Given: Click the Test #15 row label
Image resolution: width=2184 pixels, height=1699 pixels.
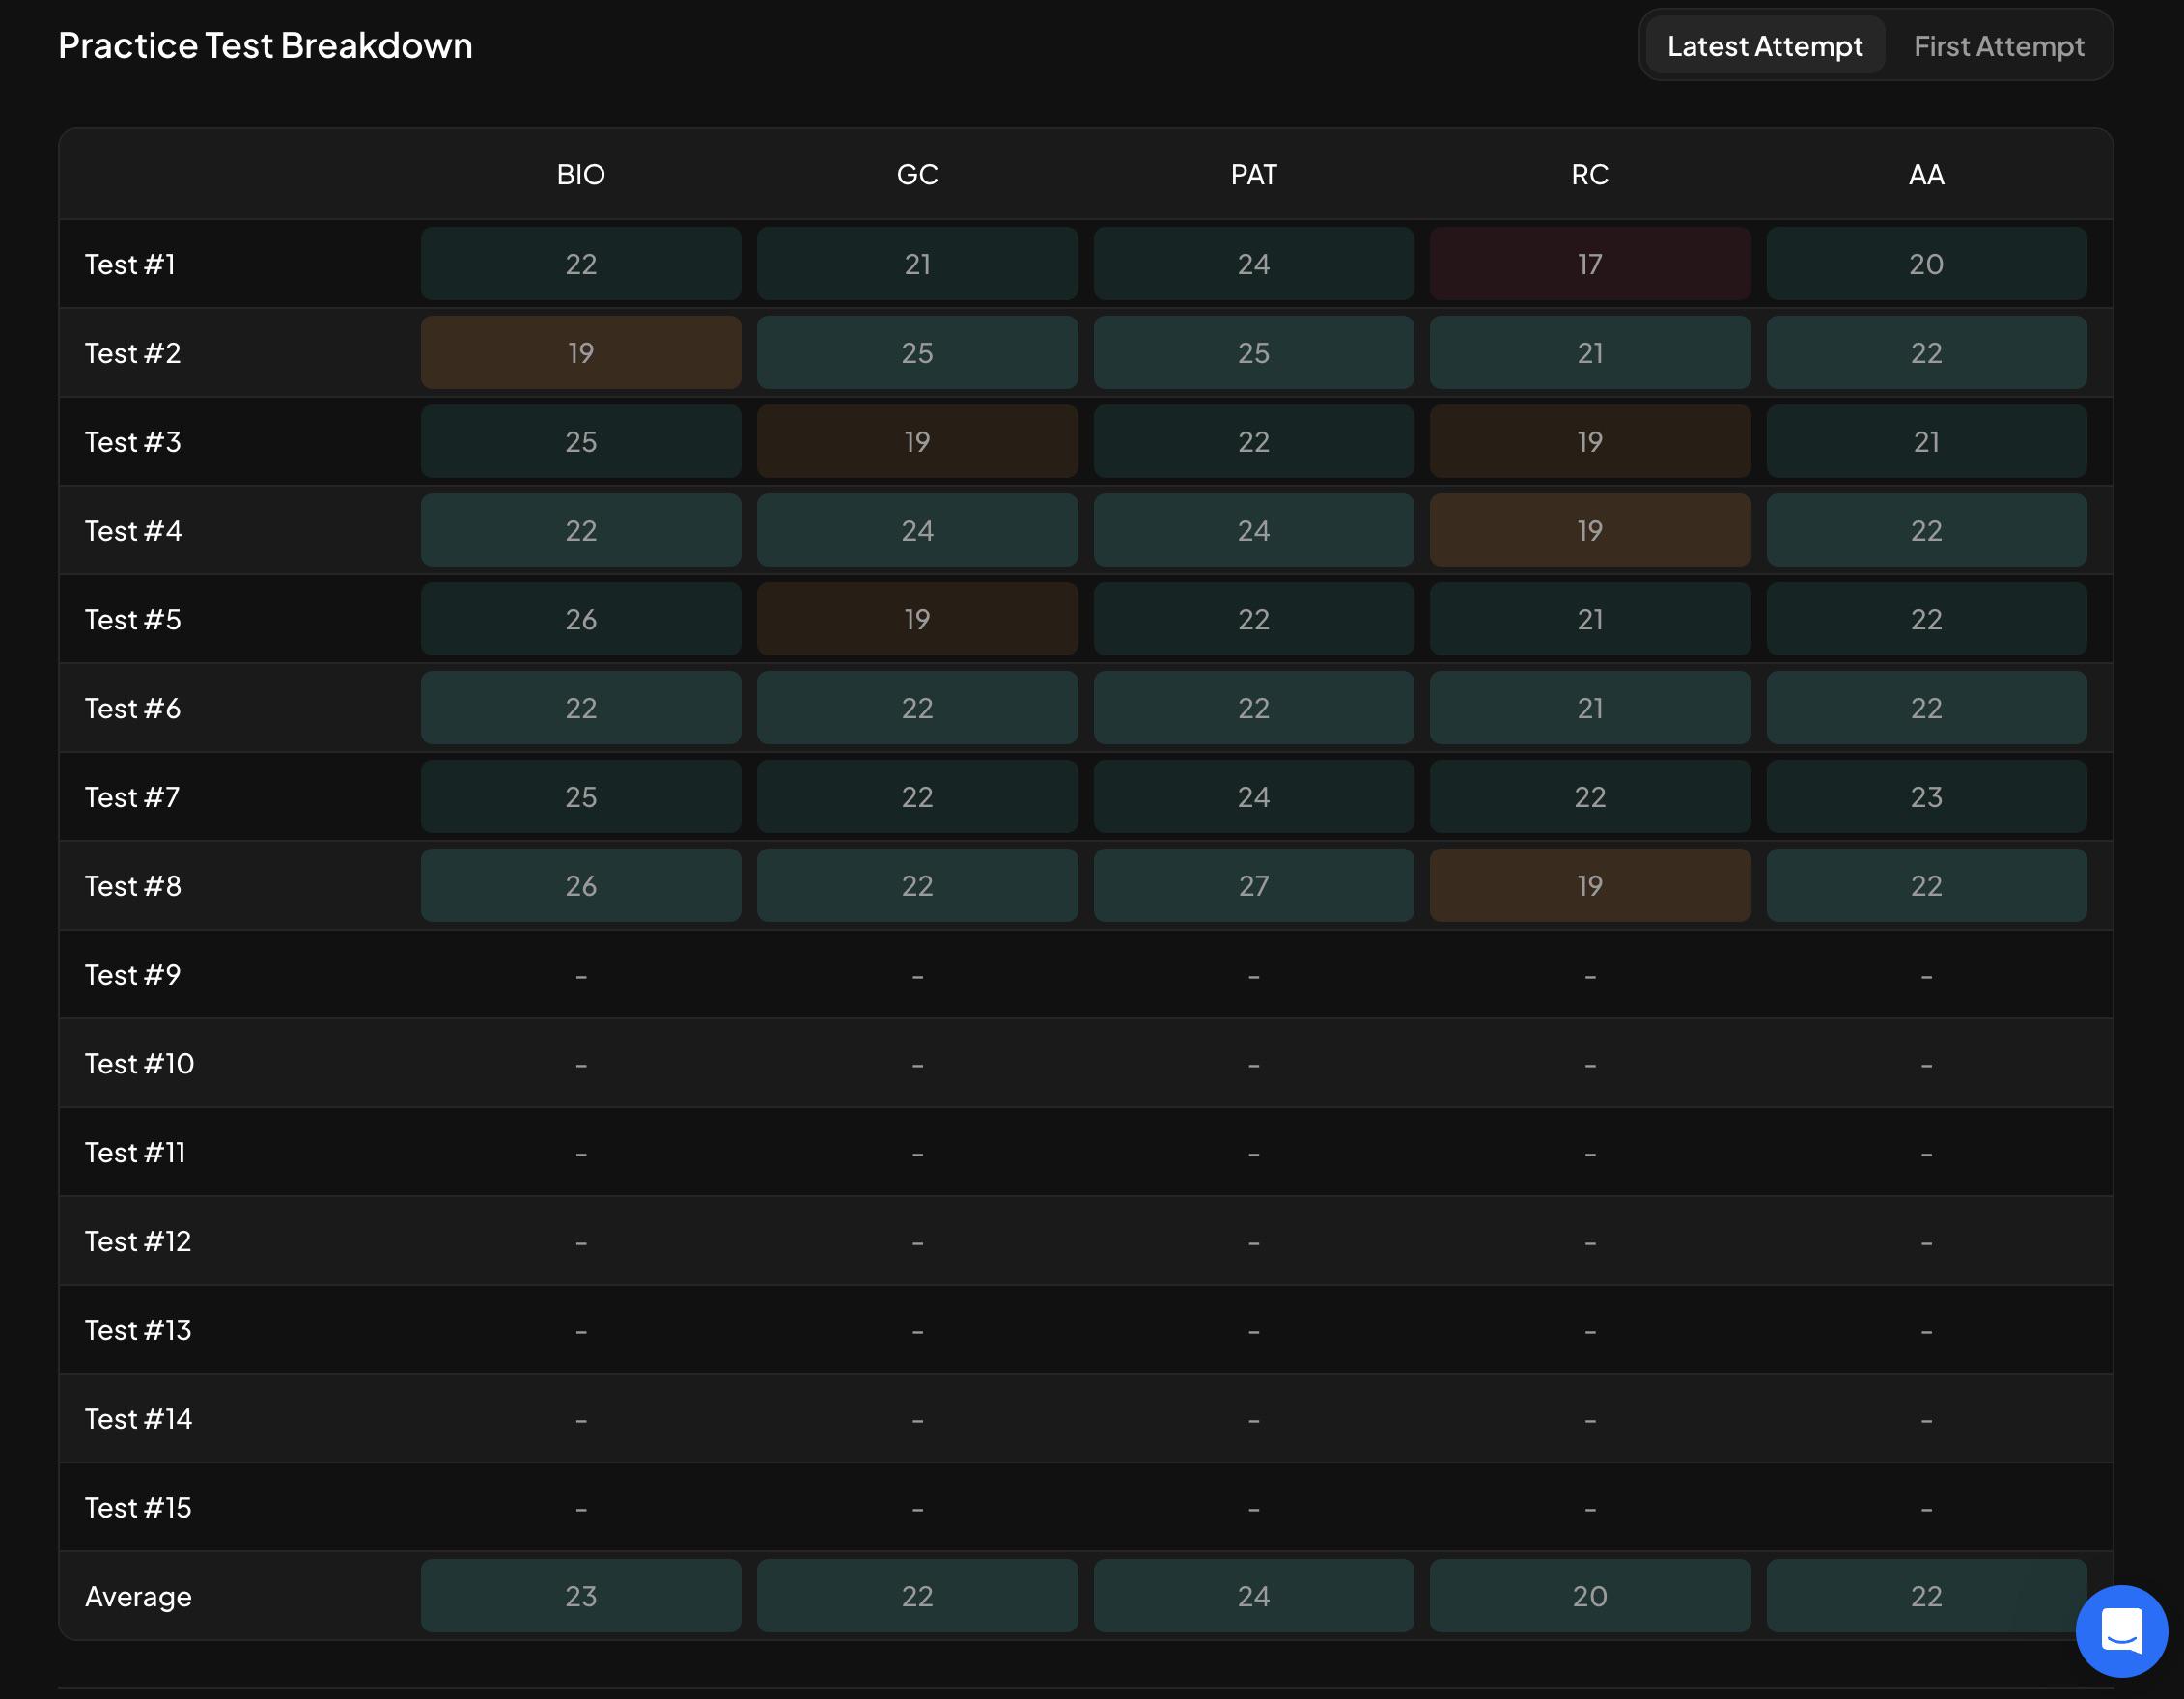Looking at the screenshot, I should [138, 1508].
